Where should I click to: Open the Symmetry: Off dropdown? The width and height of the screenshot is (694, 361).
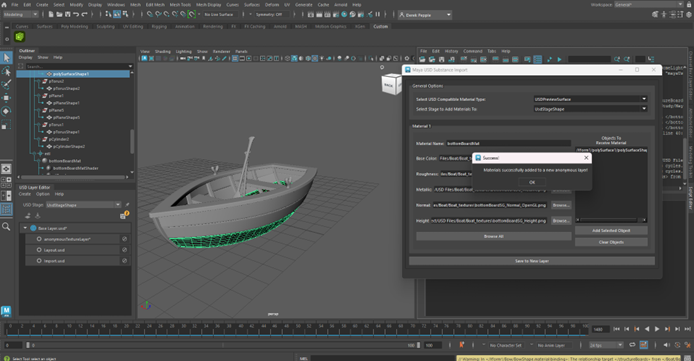click(x=272, y=15)
